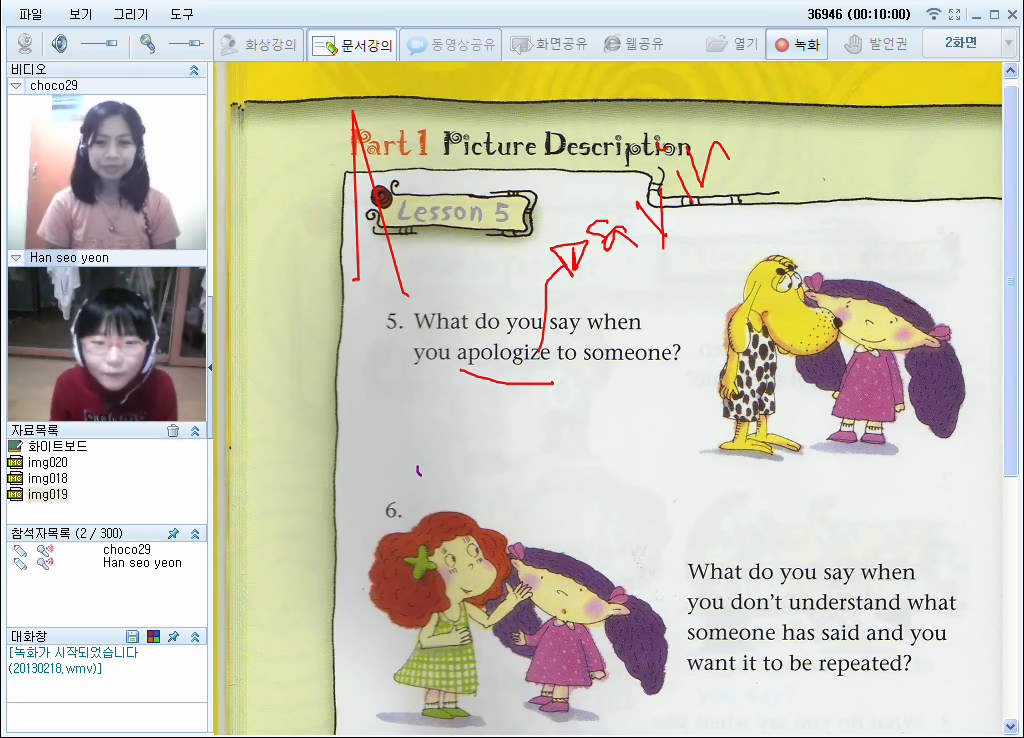The width and height of the screenshot is (1024, 738).
Task: Click the 화이트보드 whiteboard icon
Action: click(15, 447)
